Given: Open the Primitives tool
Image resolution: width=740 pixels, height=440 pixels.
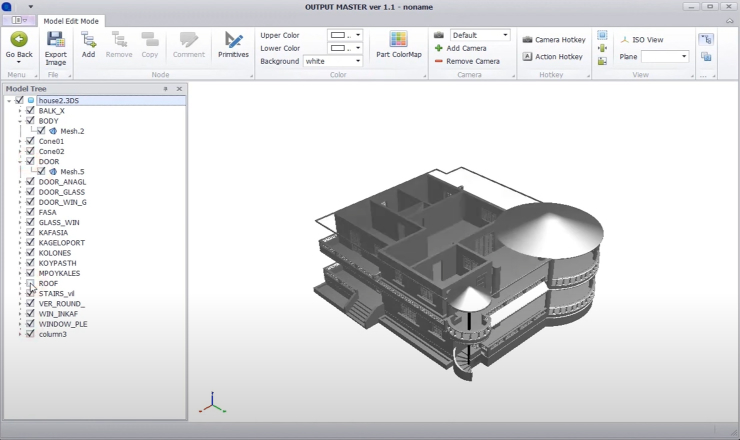Looking at the screenshot, I should pyautogui.click(x=233, y=46).
